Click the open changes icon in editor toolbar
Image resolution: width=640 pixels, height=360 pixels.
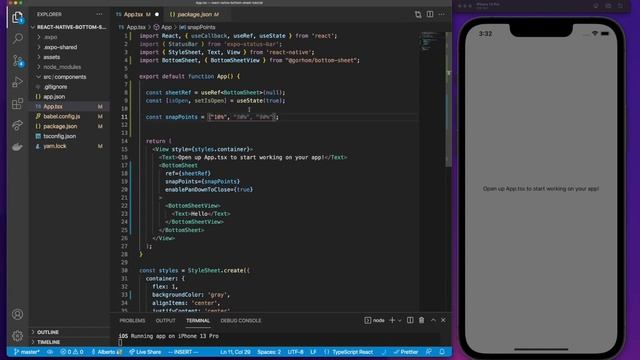click(418, 14)
